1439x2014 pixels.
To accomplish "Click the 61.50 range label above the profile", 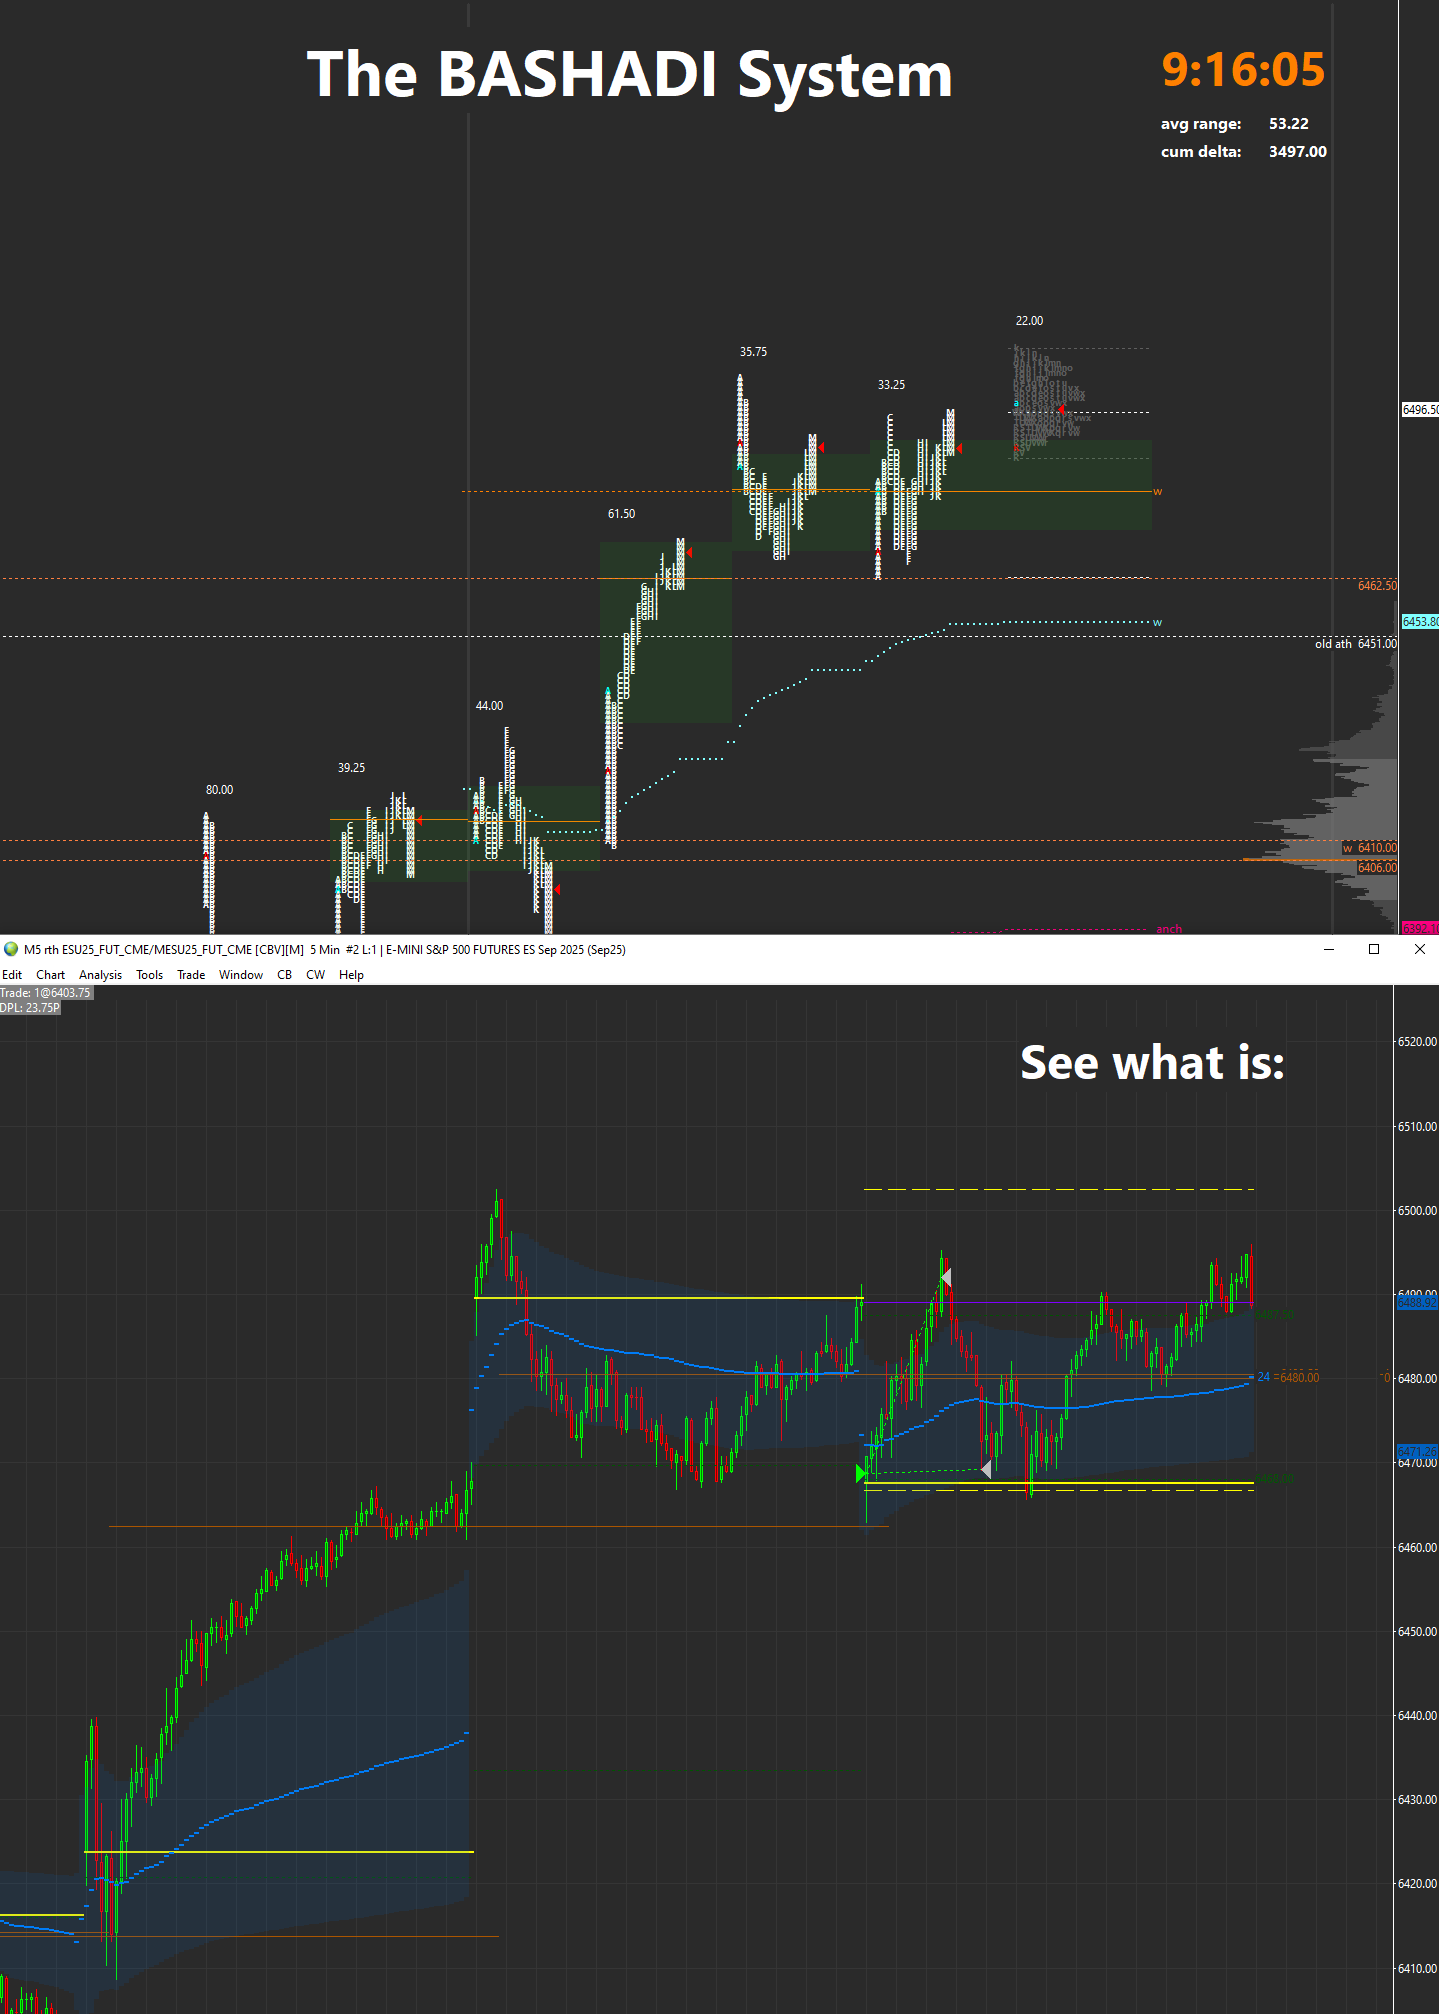I will click(x=622, y=514).
